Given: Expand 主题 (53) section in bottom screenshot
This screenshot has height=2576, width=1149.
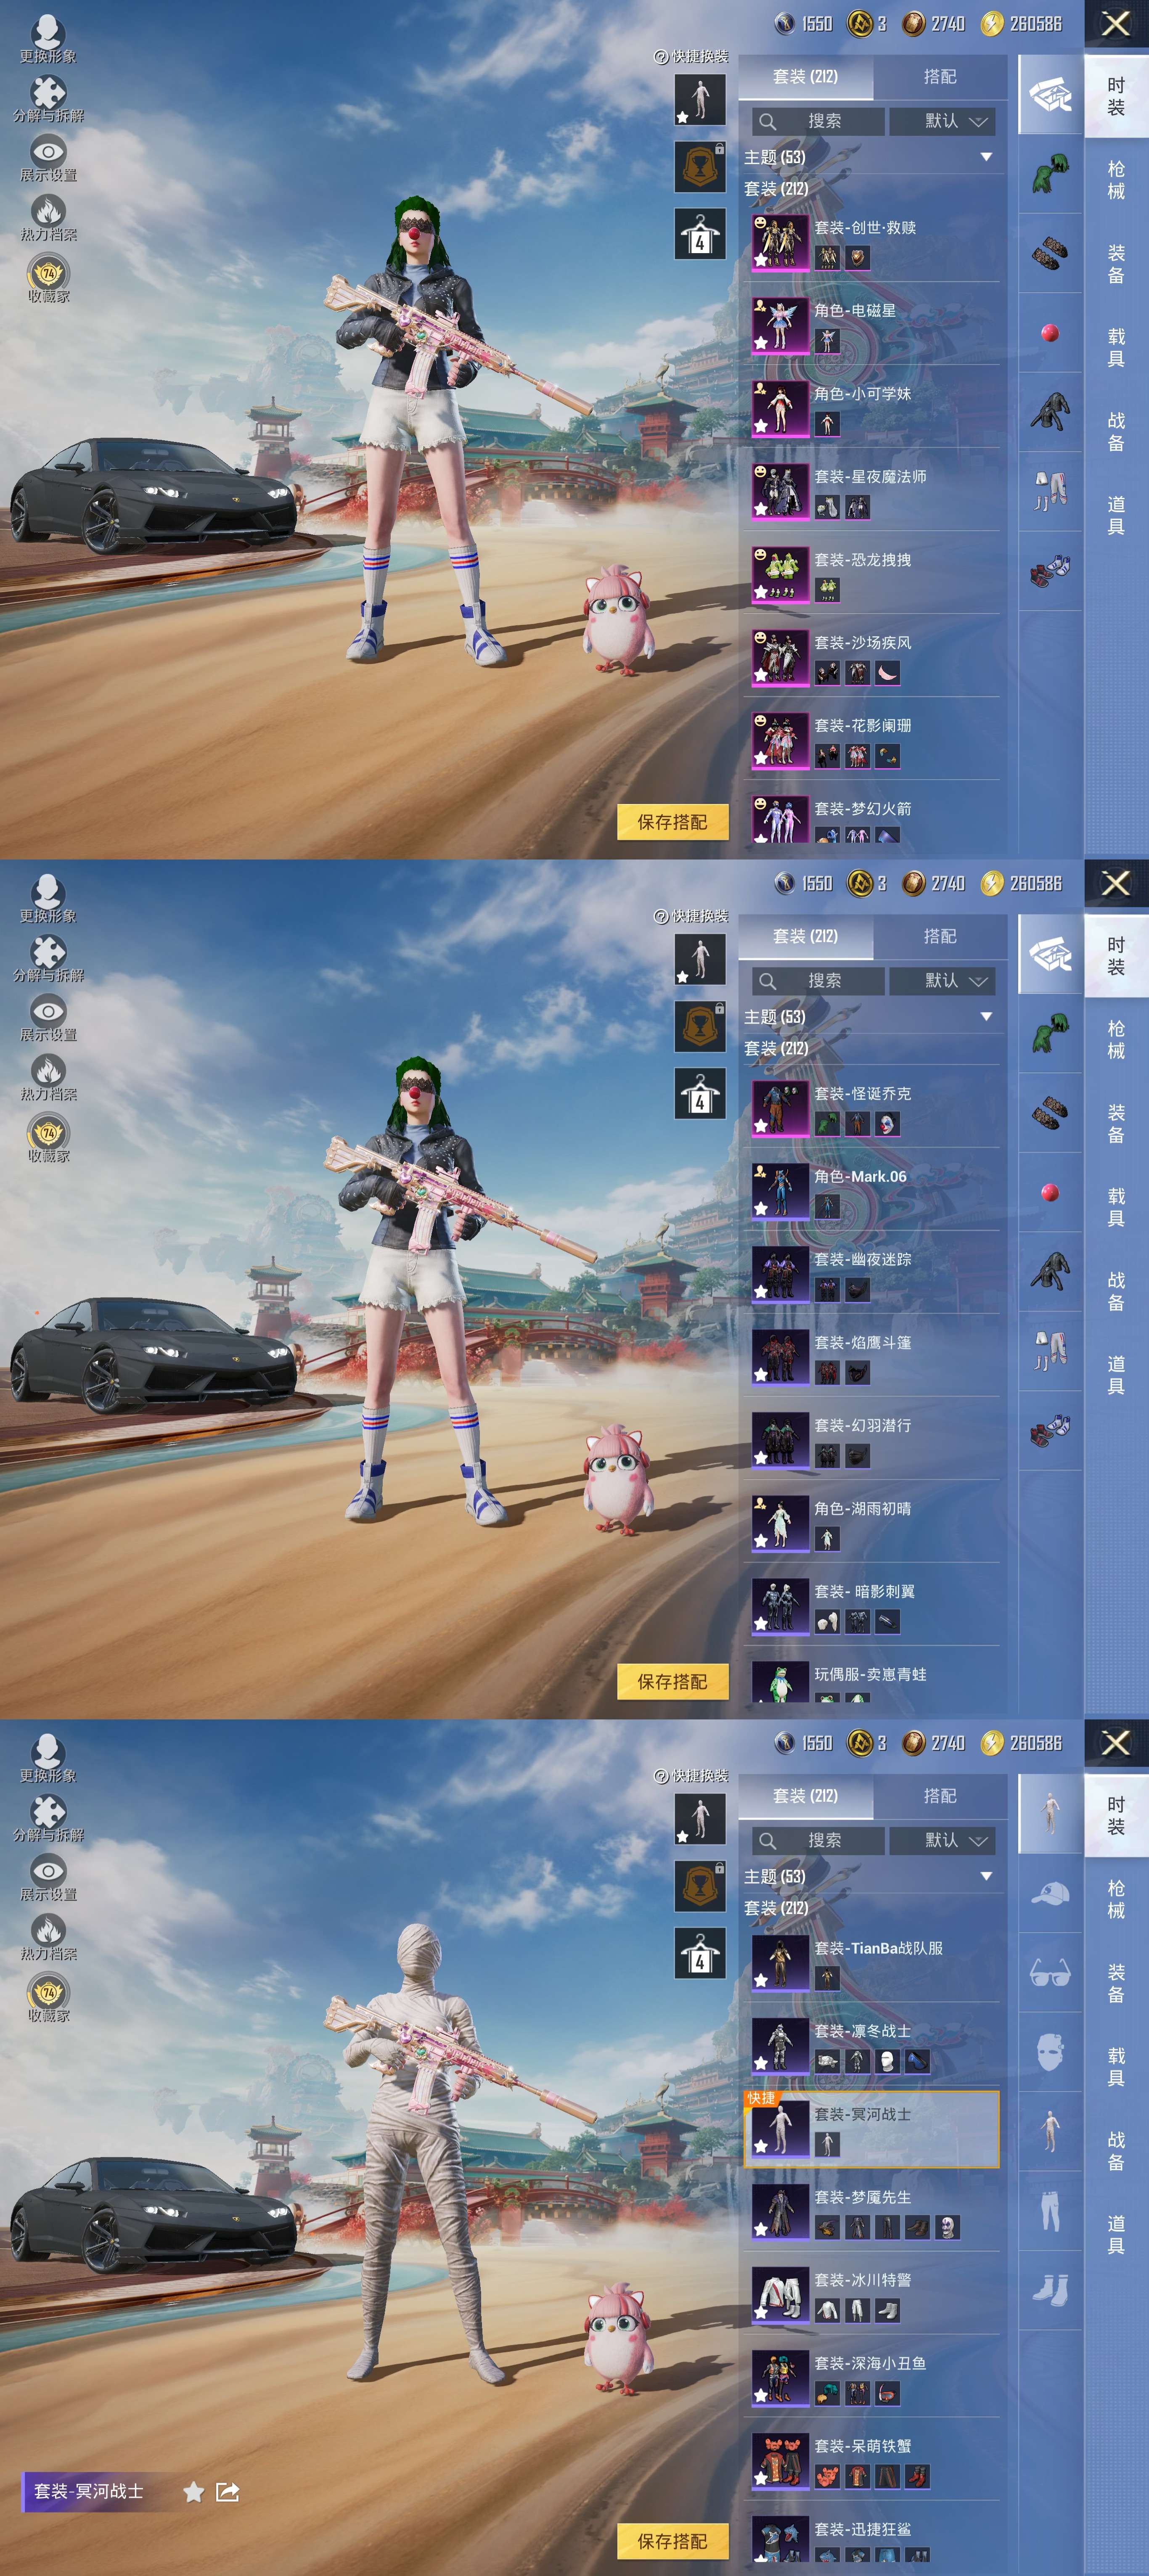Looking at the screenshot, I should coord(986,1876).
